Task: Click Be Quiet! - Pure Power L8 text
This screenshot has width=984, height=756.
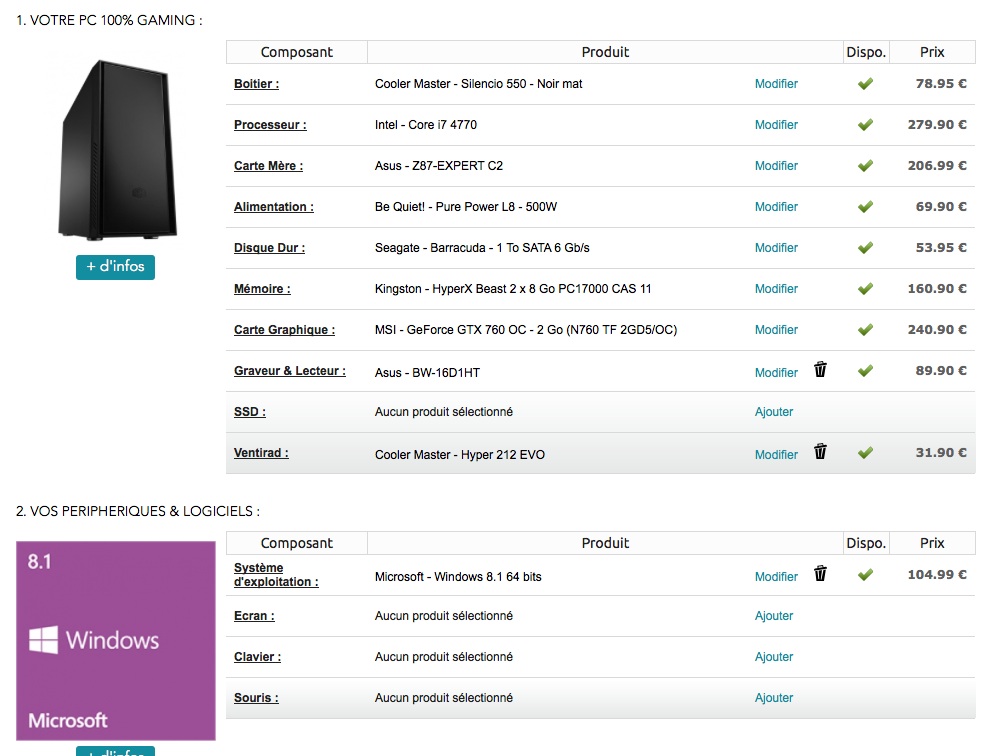Action: tap(466, 206)
